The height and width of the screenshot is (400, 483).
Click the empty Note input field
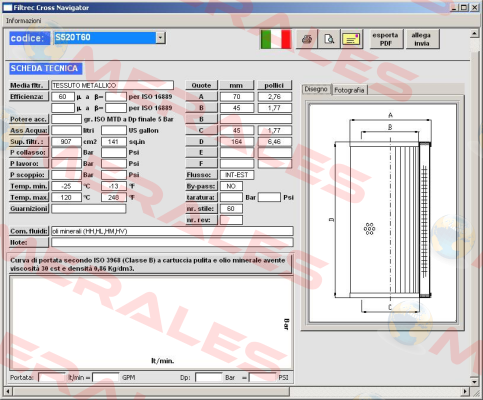coord(172,242)
